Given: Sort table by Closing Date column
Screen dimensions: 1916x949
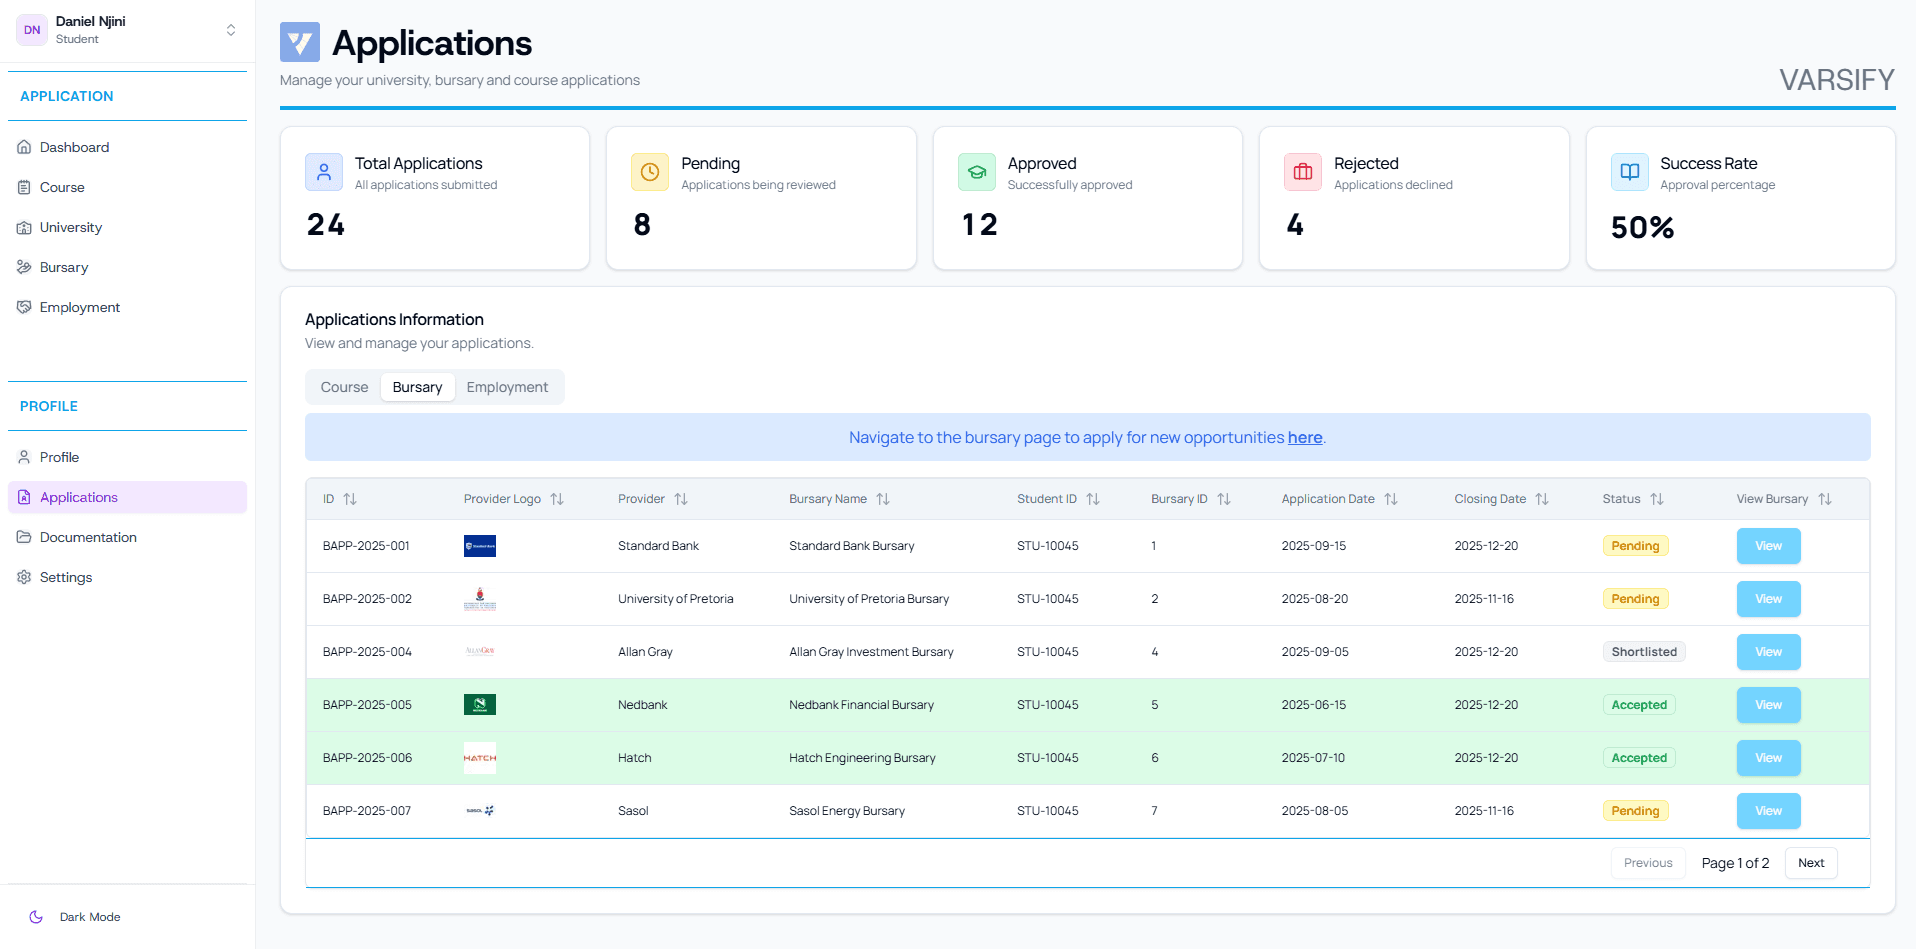Looking at the screenshot, I should (x=1541, y=499).
